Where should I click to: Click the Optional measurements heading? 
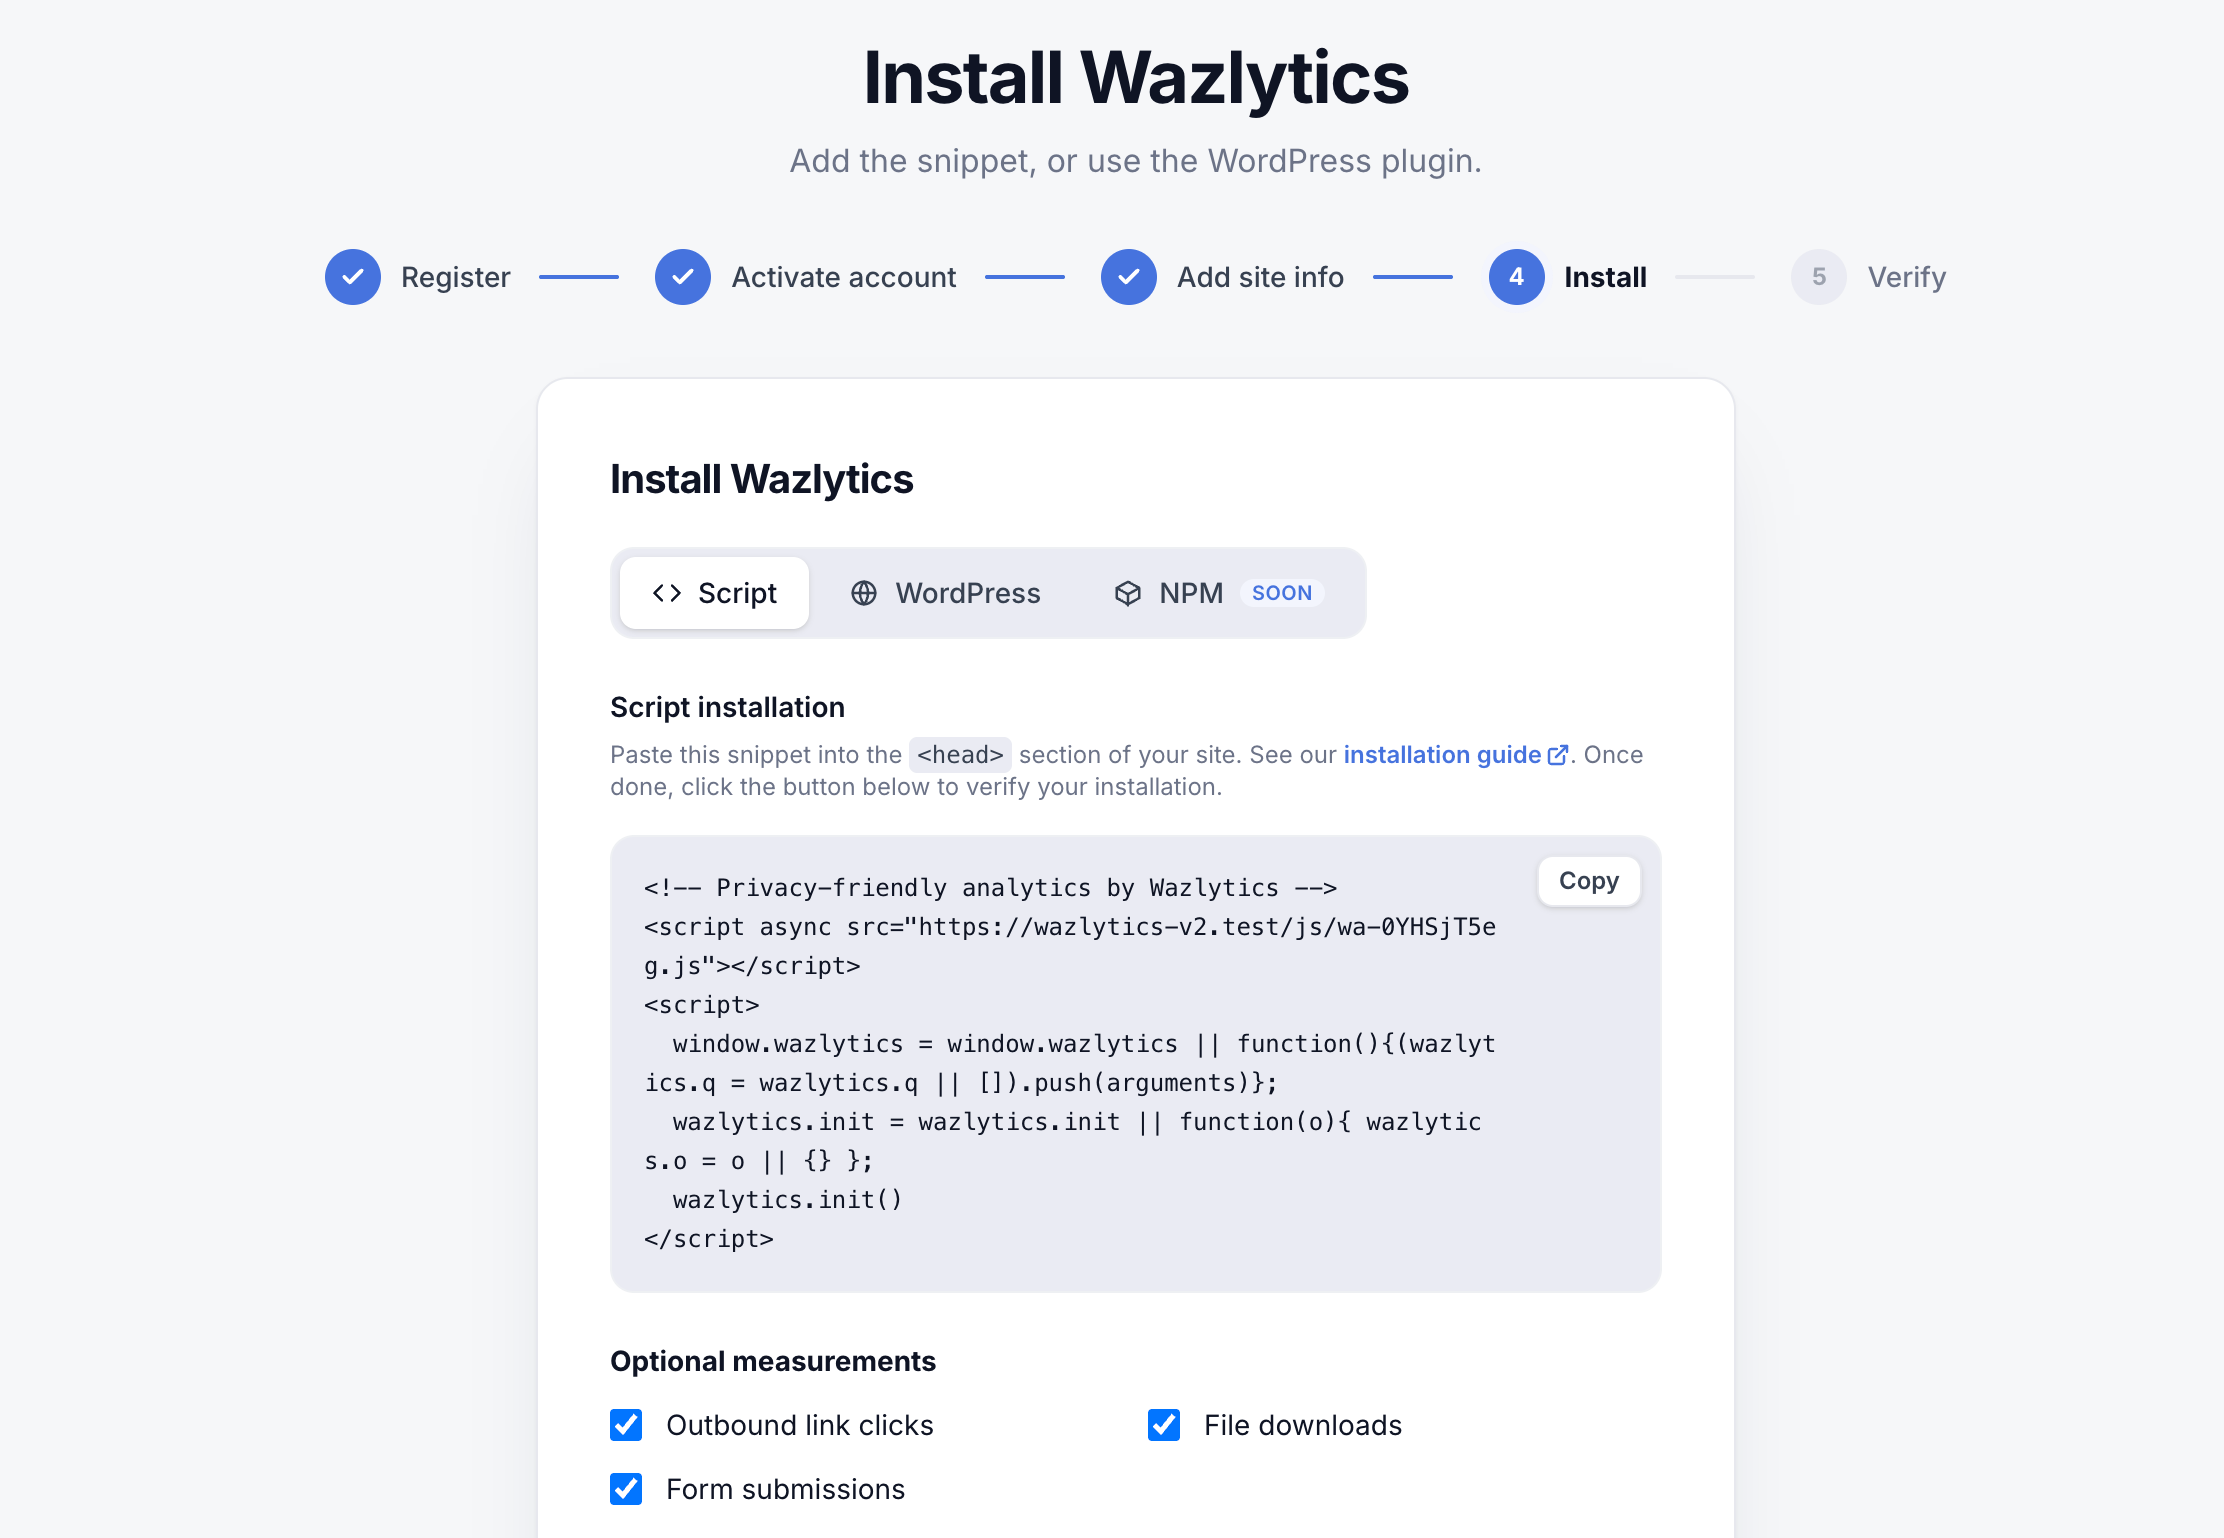coord(773,1361)
